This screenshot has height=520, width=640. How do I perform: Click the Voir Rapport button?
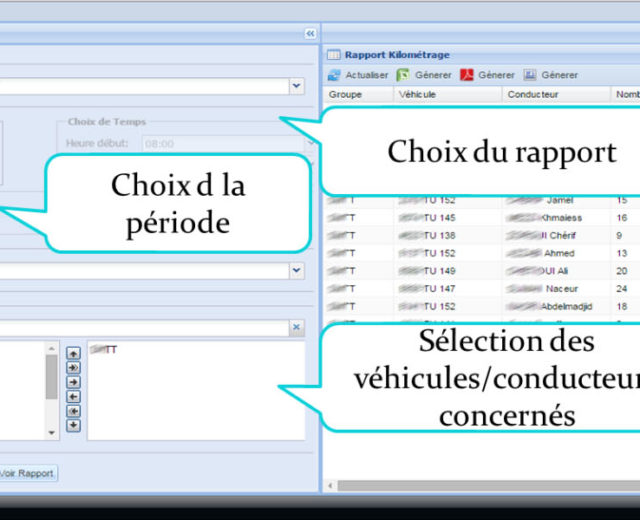pos(27,473)
